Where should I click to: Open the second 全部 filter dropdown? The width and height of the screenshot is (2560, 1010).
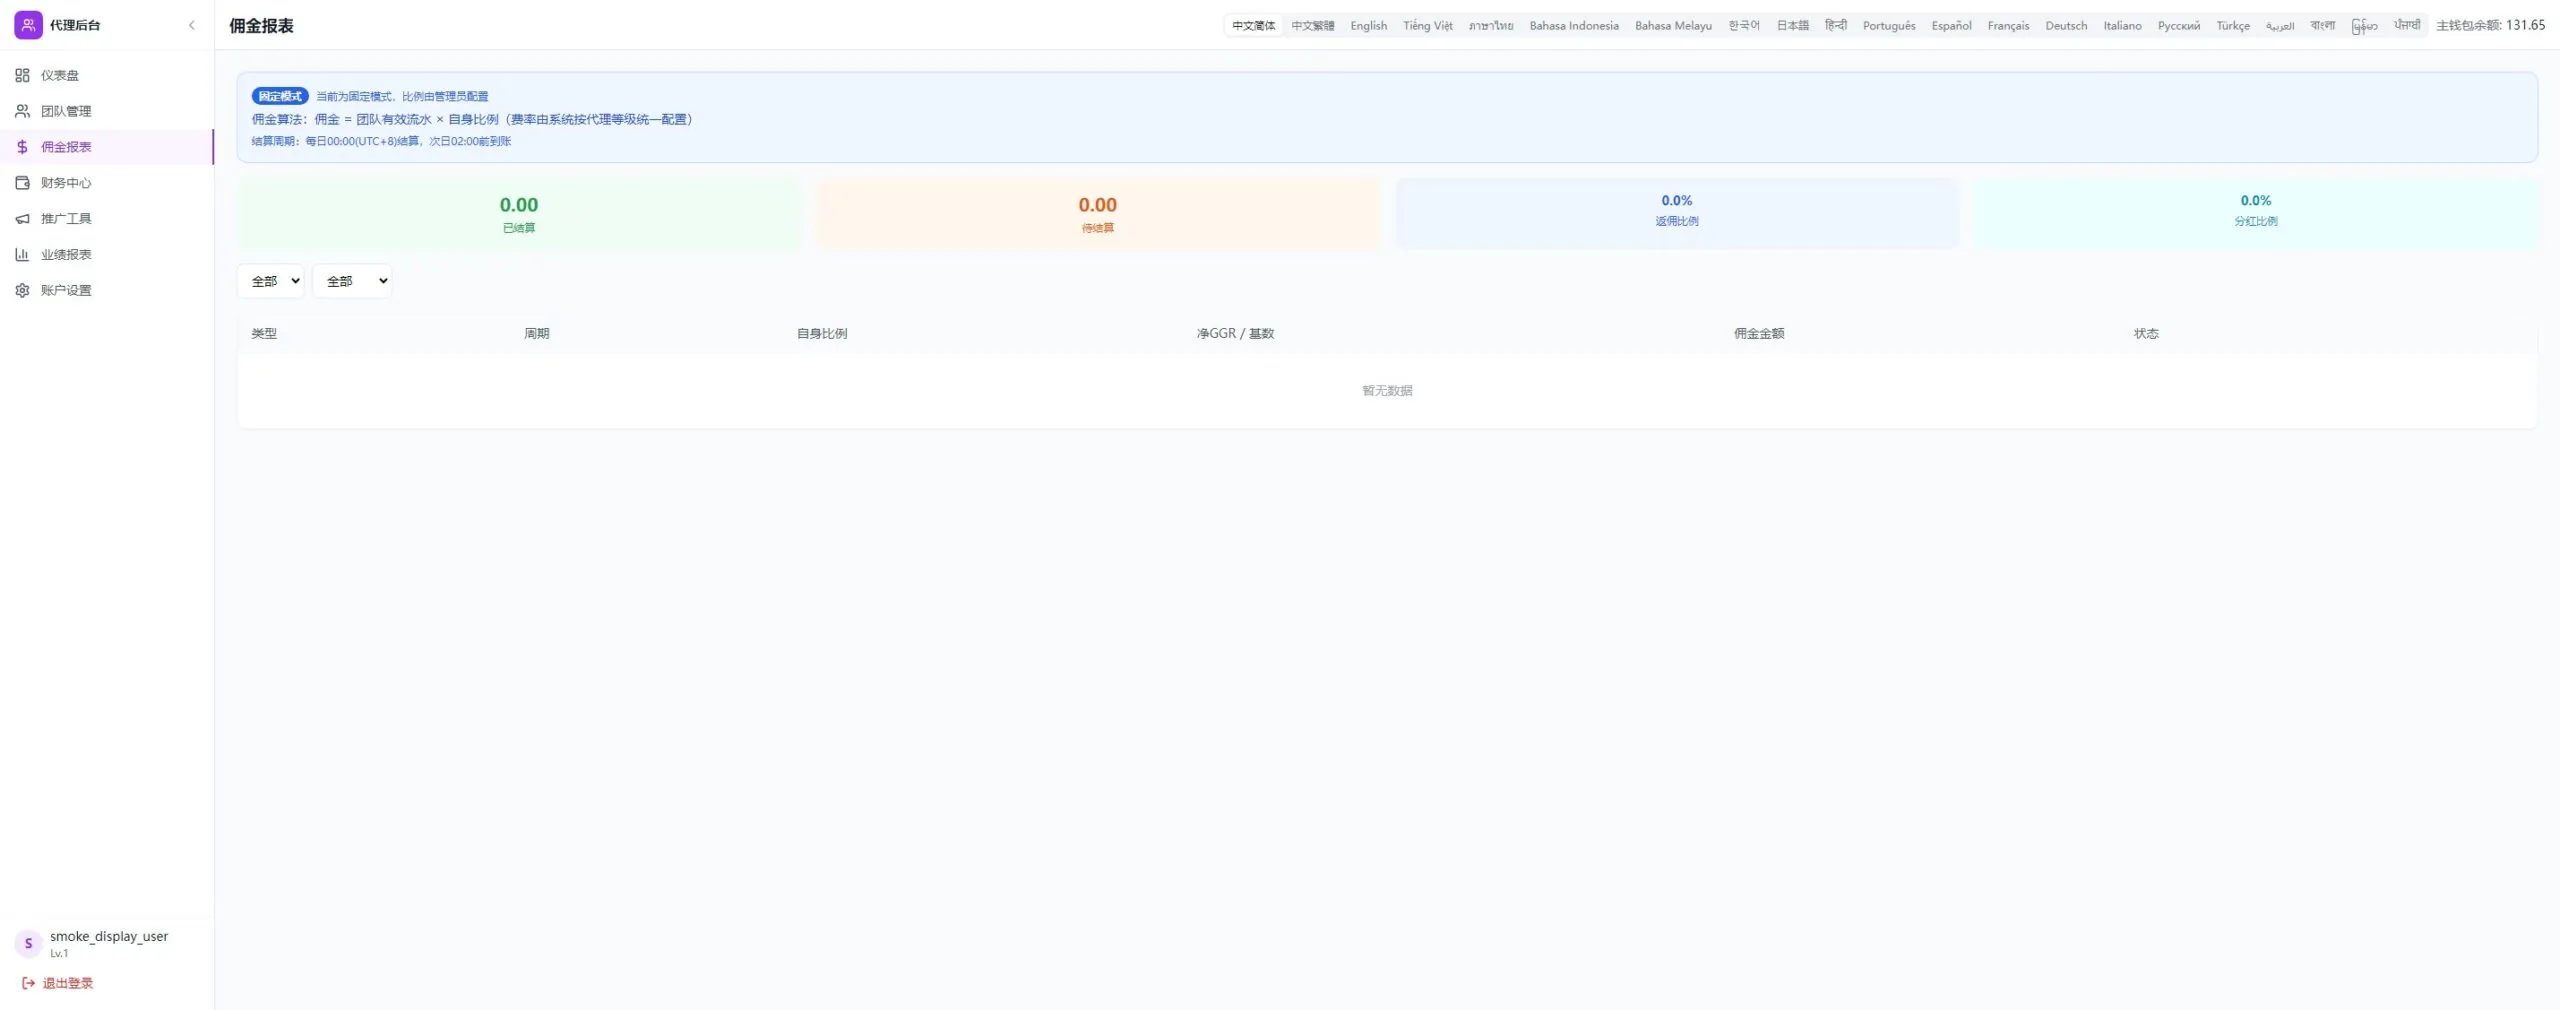click(352, 281)
